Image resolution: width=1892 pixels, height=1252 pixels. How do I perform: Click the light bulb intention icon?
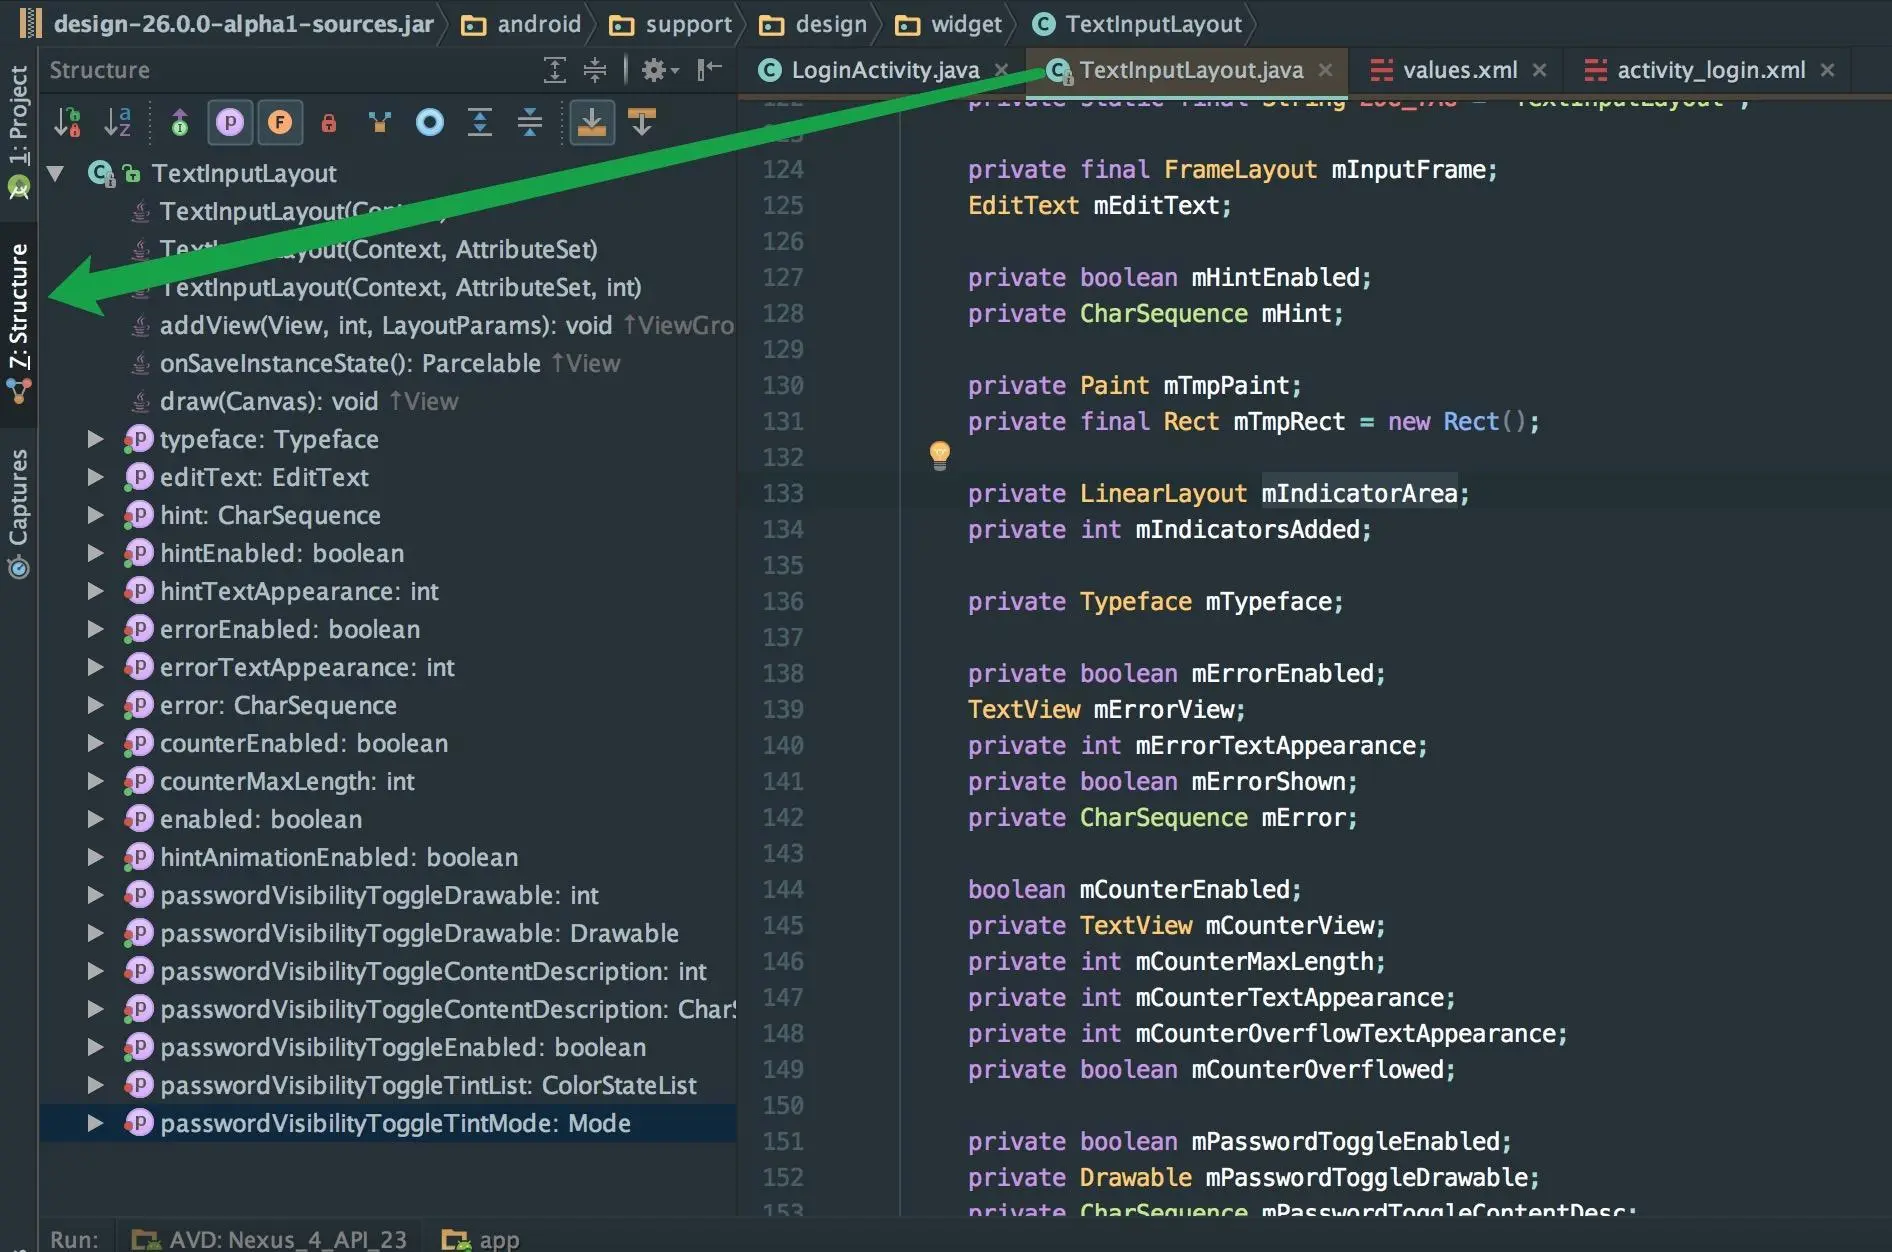point(940,455)
